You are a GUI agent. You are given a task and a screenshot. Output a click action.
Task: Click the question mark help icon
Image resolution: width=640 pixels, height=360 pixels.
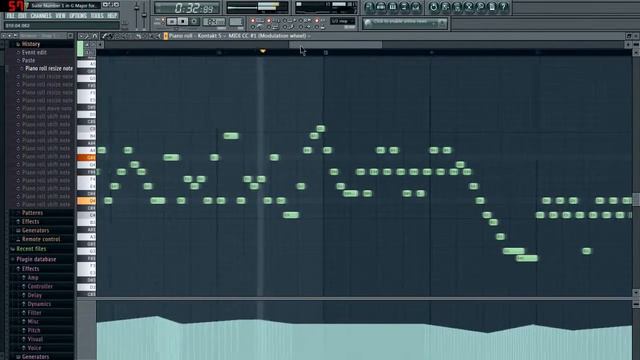[x=504, y=7]
